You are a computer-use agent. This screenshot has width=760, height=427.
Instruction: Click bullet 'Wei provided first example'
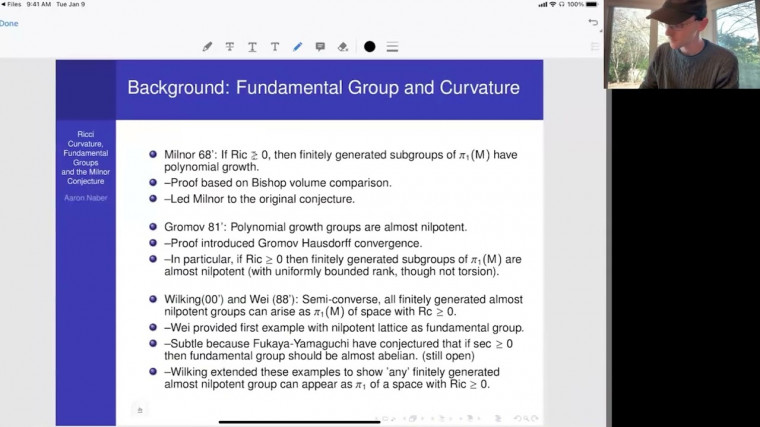[344, 328]
